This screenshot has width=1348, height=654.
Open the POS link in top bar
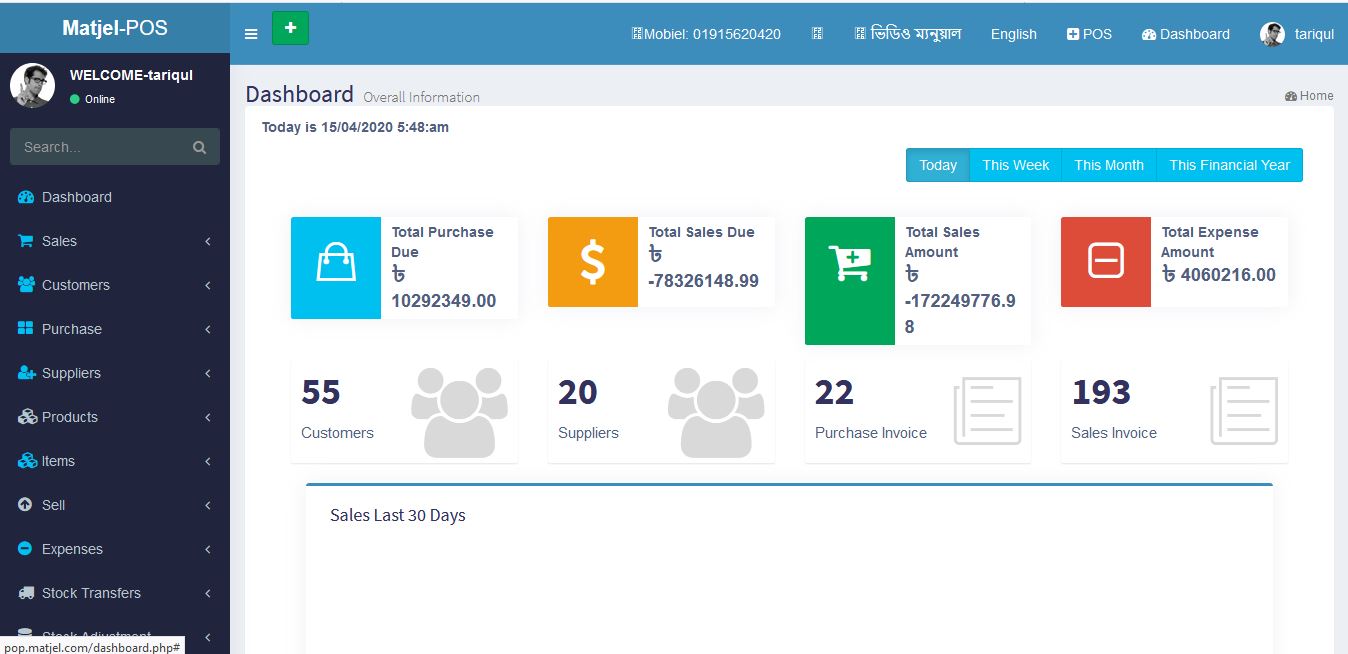tap(1089, 34)
